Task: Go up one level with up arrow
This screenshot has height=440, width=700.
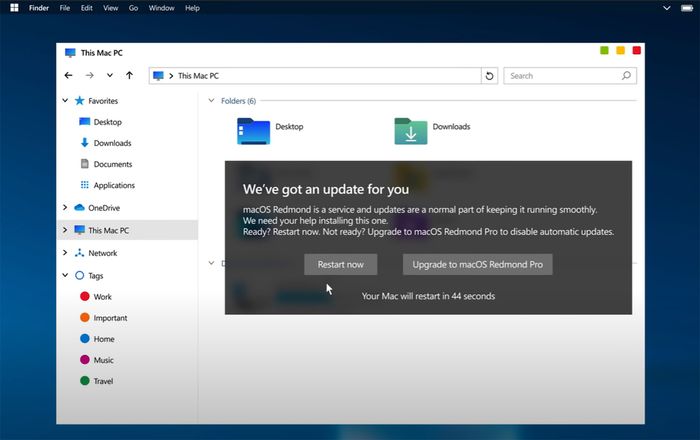Action: 129,75
